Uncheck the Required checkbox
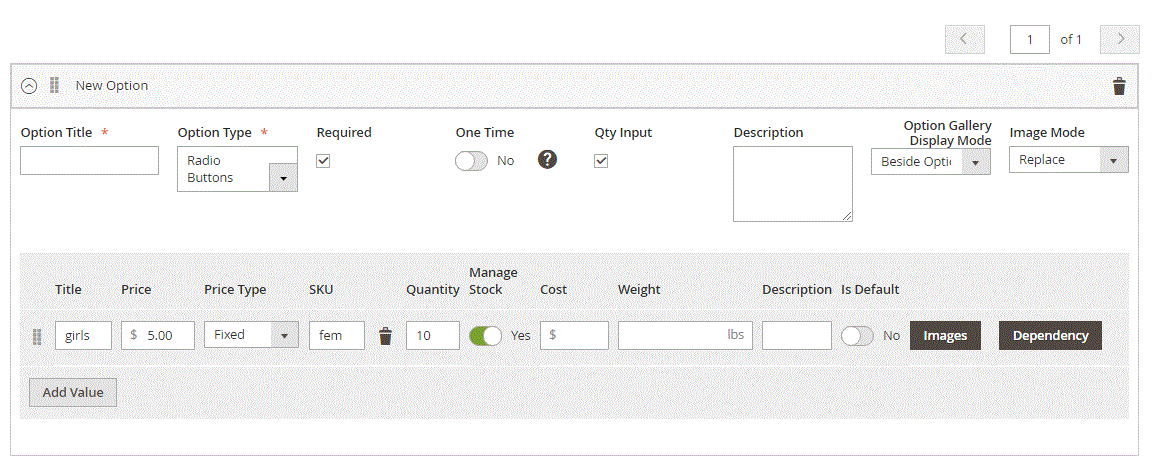Image resolution: width=1155 pixels, height=467 pixels. pos(323,161)
